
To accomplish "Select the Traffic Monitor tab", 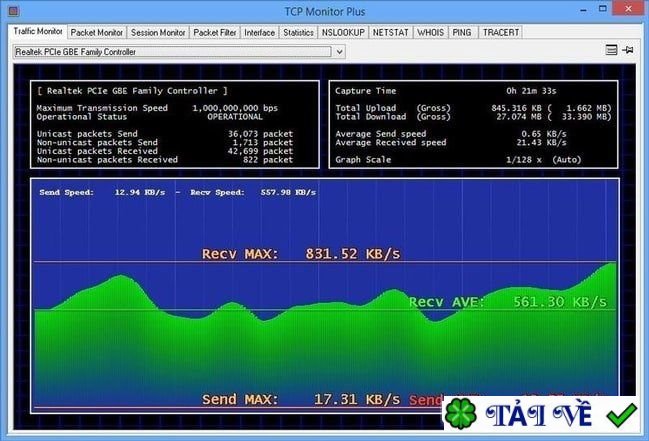I will point(36,32).
